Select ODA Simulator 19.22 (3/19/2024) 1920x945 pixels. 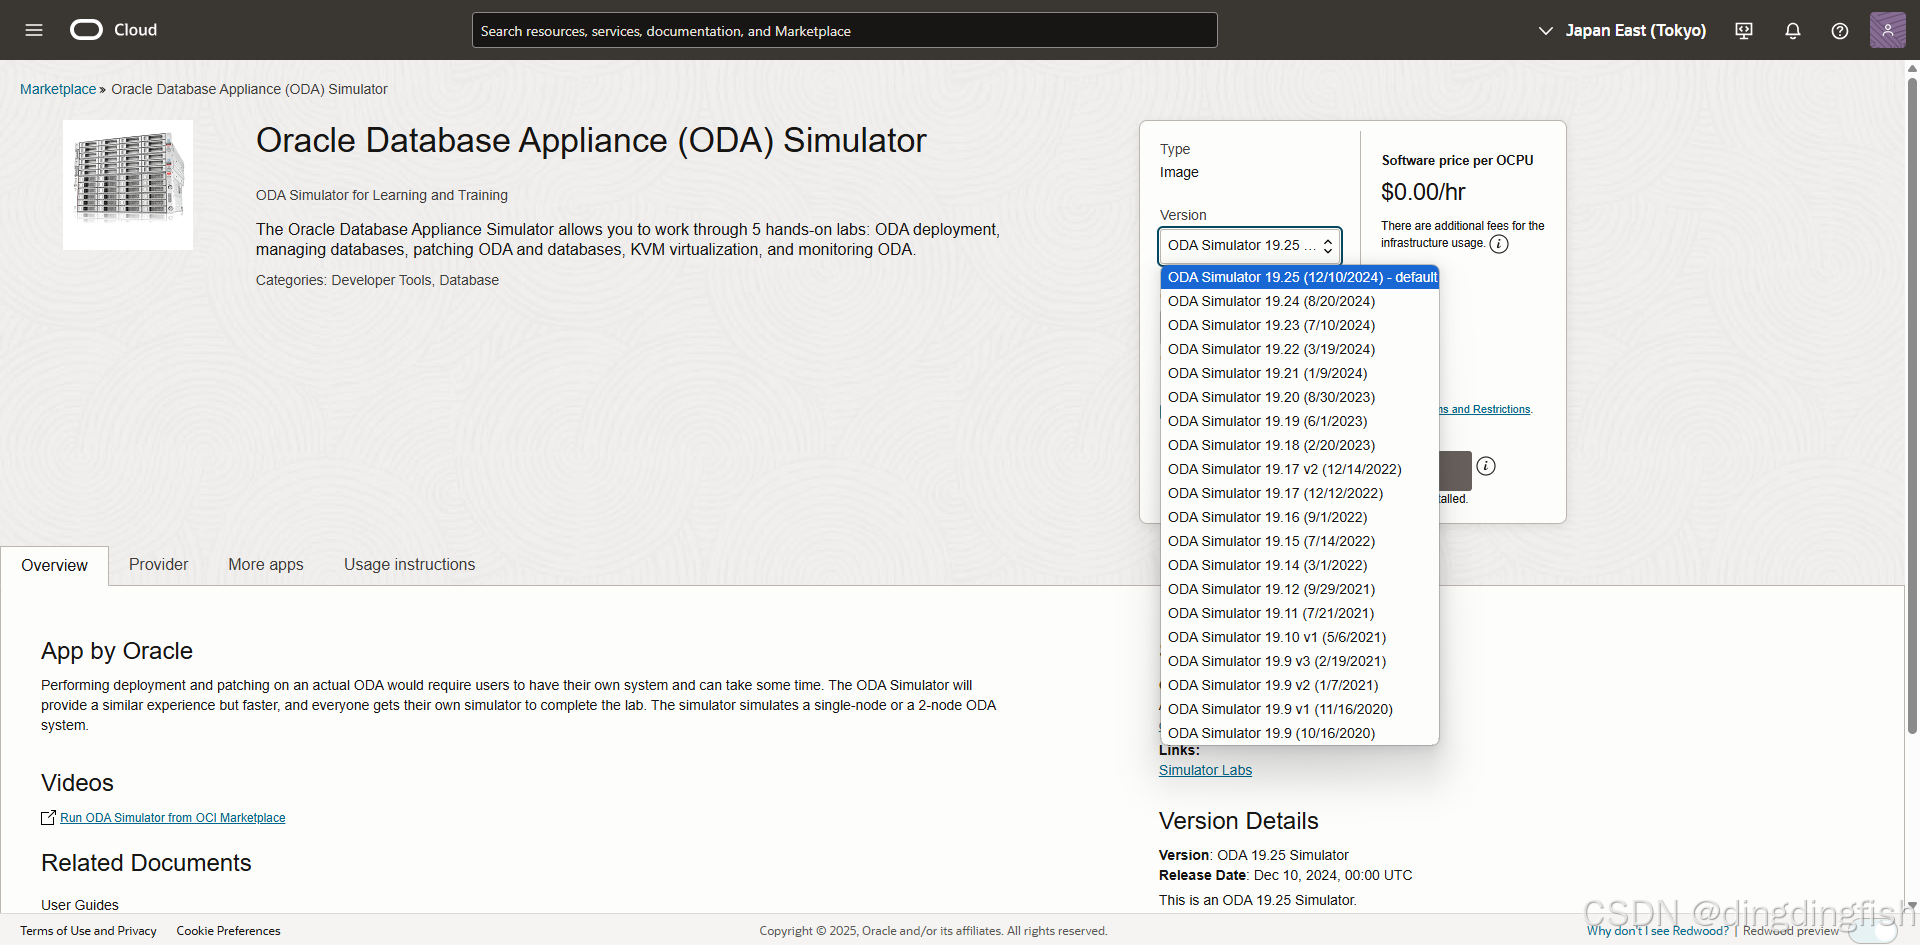(x=1300, y=349)
